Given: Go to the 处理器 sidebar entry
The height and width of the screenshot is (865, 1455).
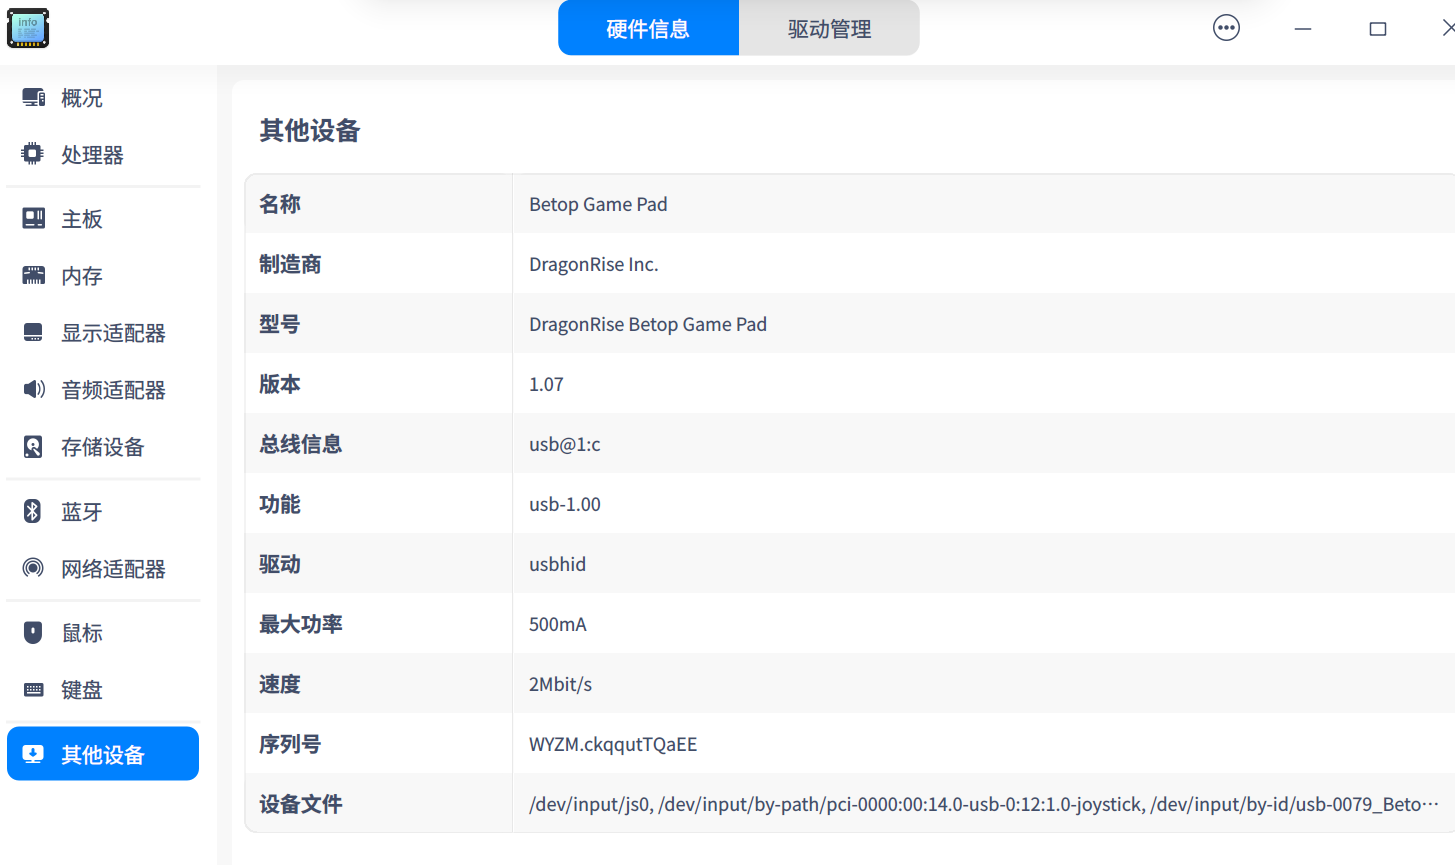Looking at the screenshot, I should [103, 154].
